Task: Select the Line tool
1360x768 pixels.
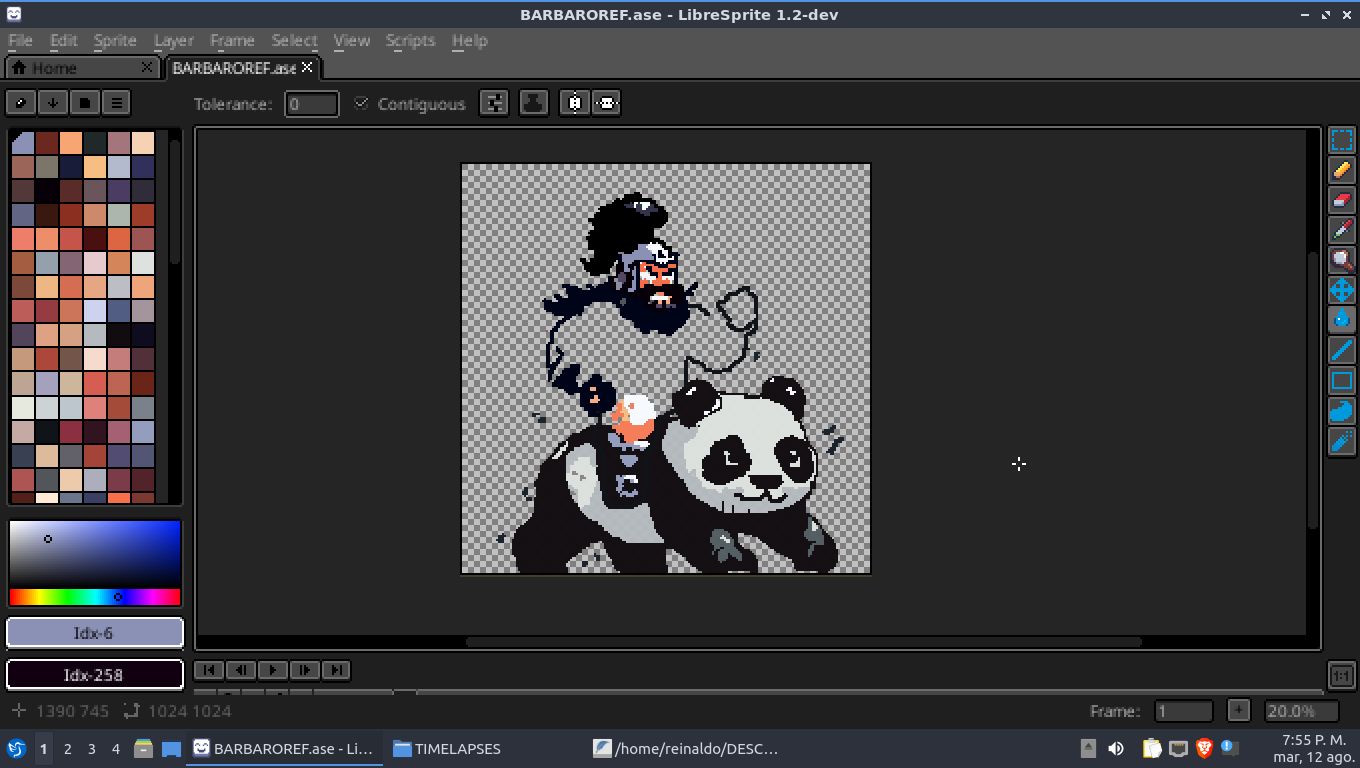Action: coord(1341,350)
